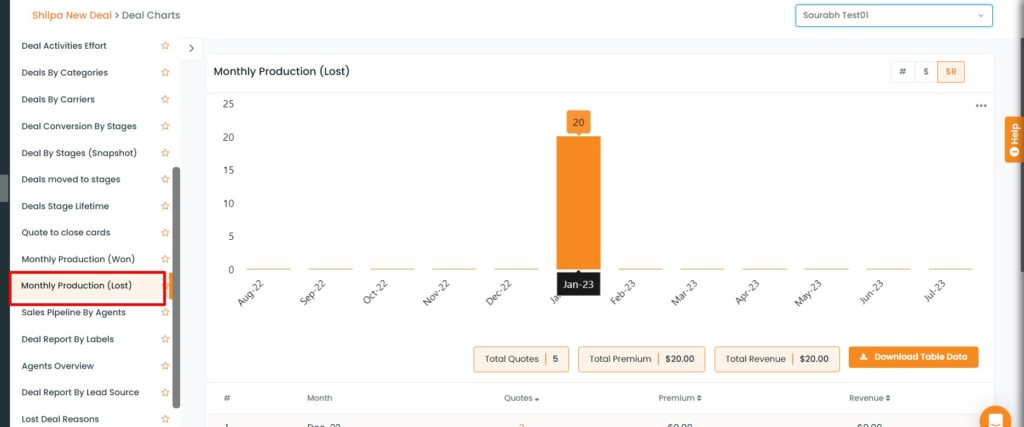Click the orange Jan-23 bar in chart
This screenshot has height=427, width=1024.
click(x=578, y=202)
